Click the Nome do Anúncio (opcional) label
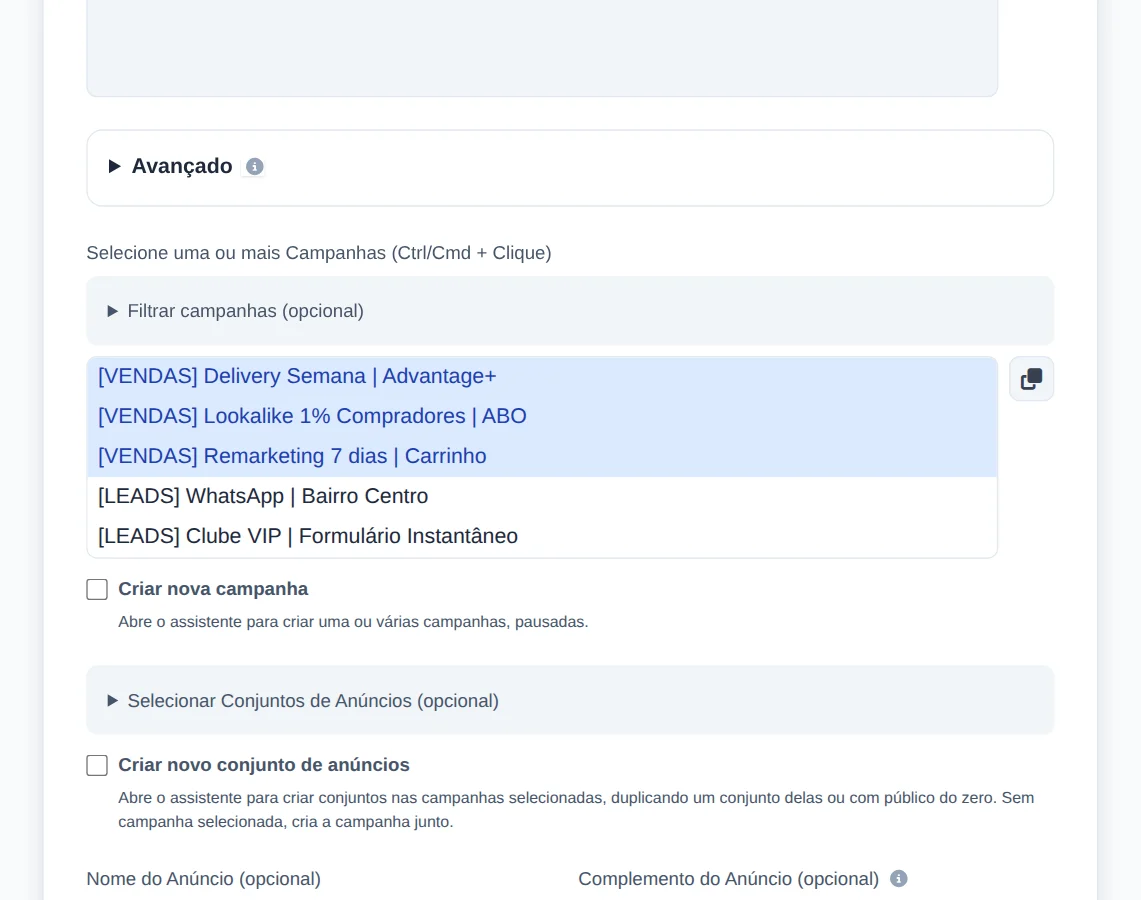 click(x=204, y=879)
